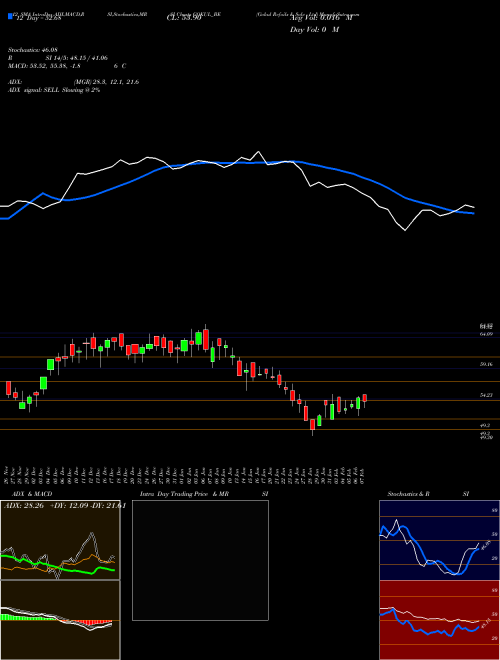Select the 'ADX: 28.26 +DY: 12.09' readout
The image size is (500, 660).
(x=46, y=506)
